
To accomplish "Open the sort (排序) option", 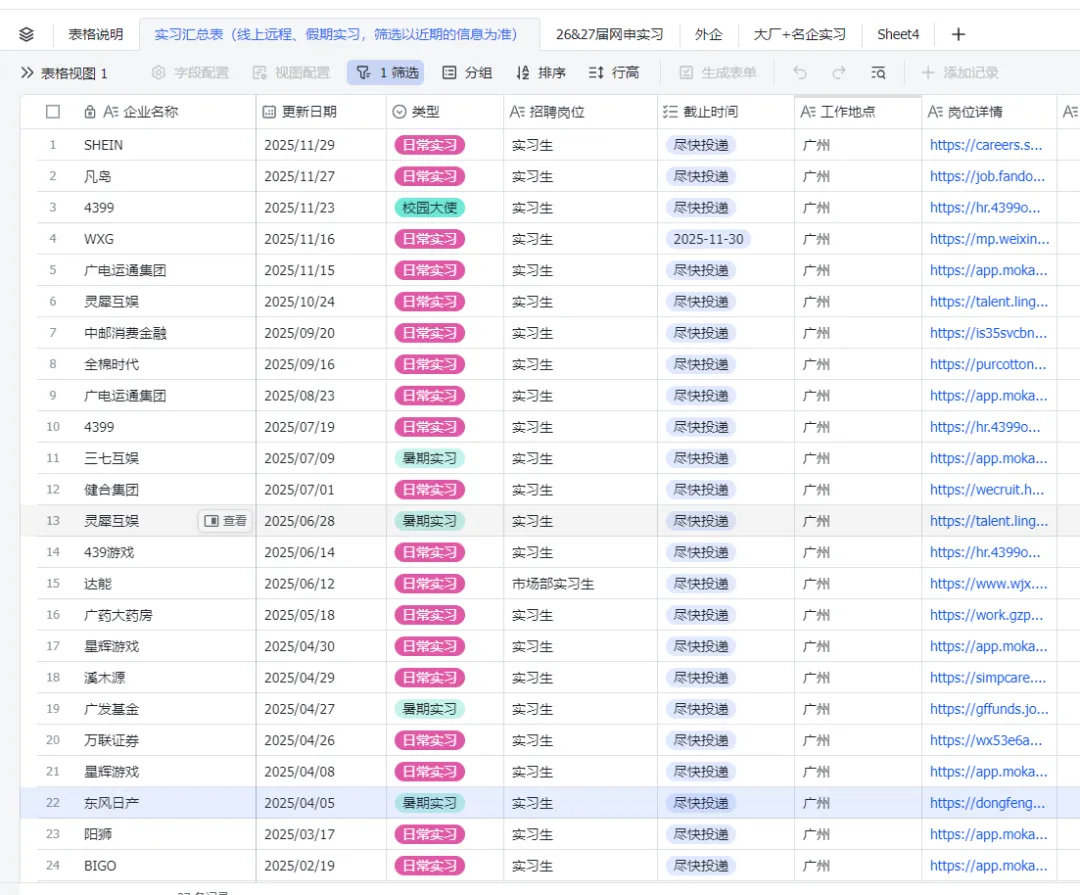I will click(541, 72).
